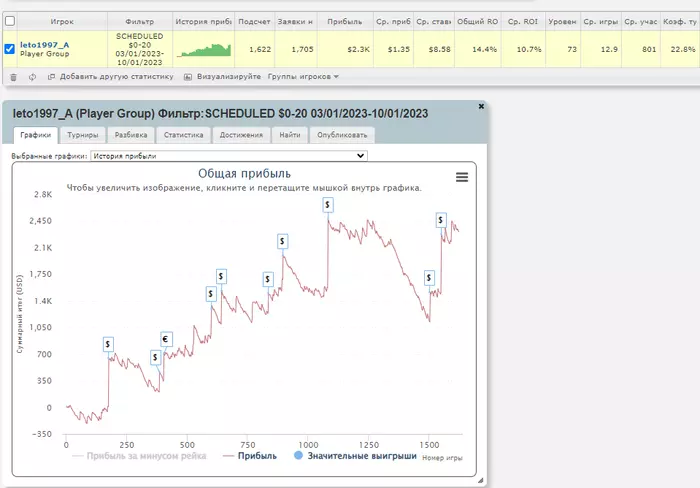Grab the chart panel resize handle corner
Image resolution: width=700 pixels, height=488 pixels.
click(480, 480)
